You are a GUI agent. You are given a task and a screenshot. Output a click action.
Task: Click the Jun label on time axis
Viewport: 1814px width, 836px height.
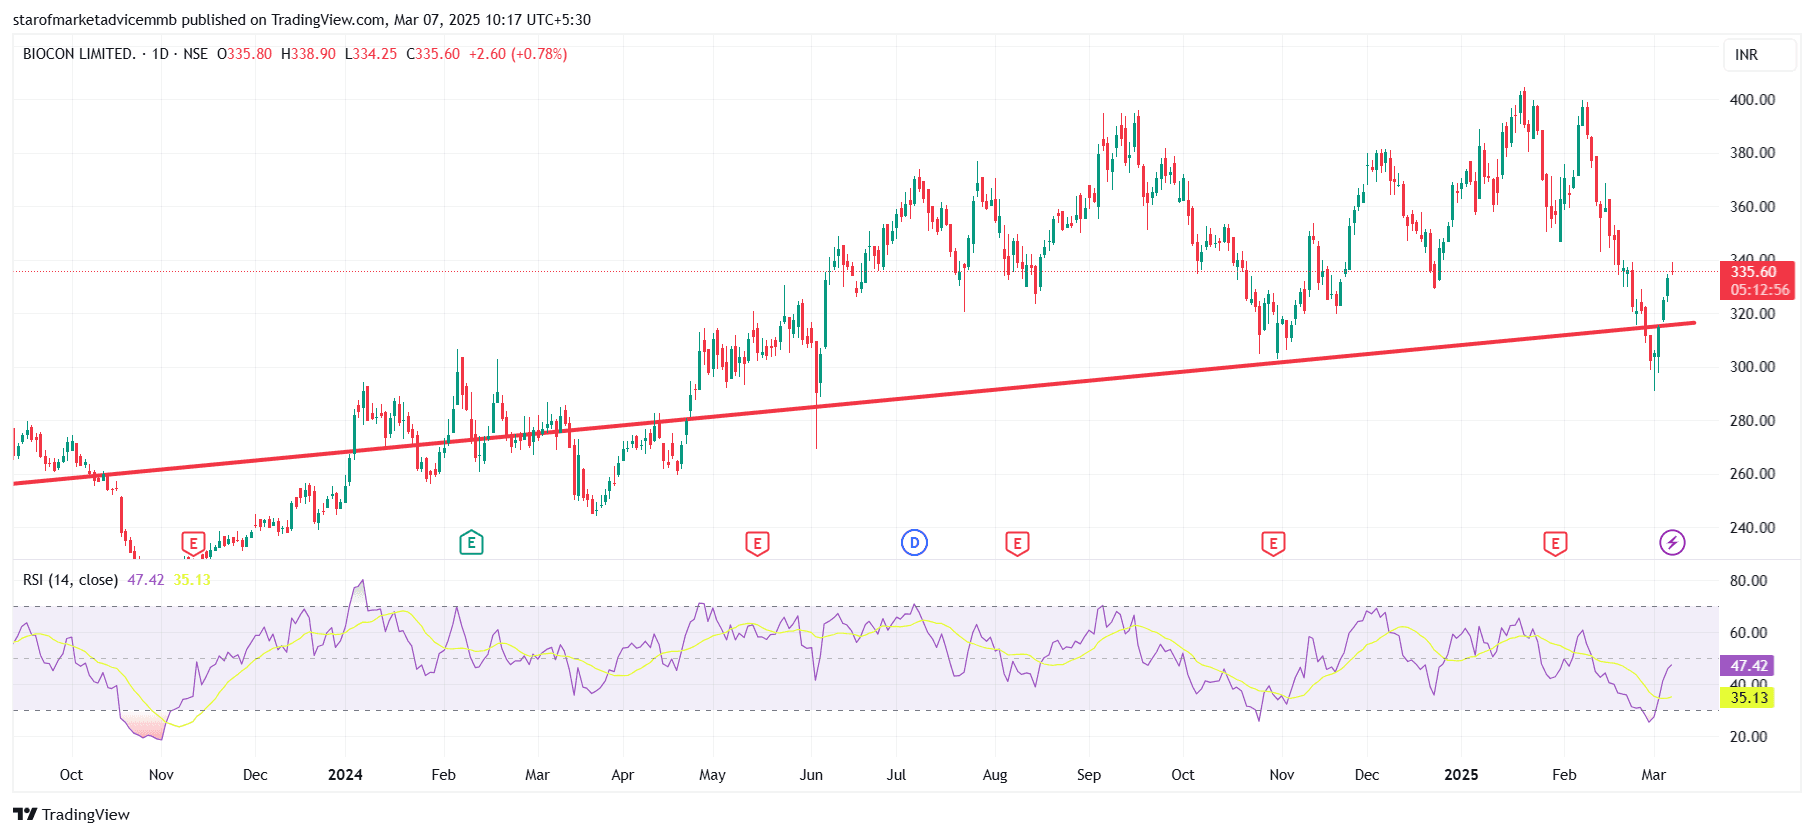[811, 775]
